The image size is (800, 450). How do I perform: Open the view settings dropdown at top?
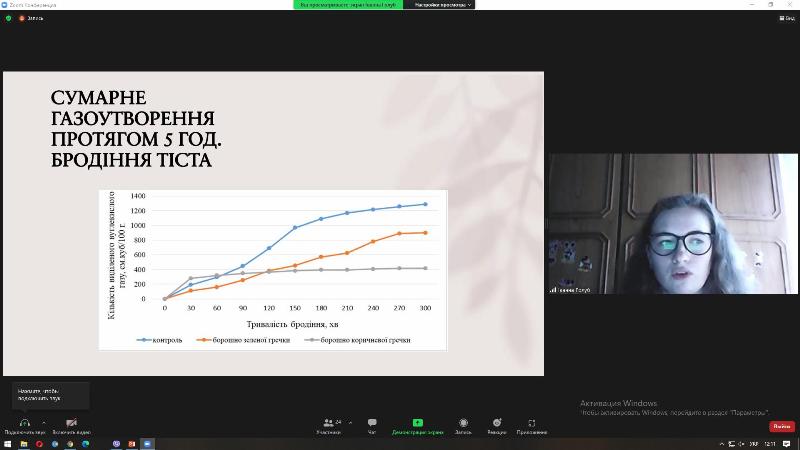click(x=442, y=5)
